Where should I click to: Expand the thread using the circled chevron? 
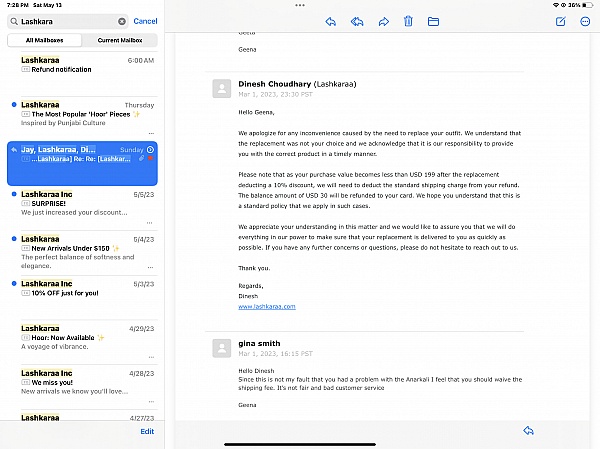click(150, 149)
